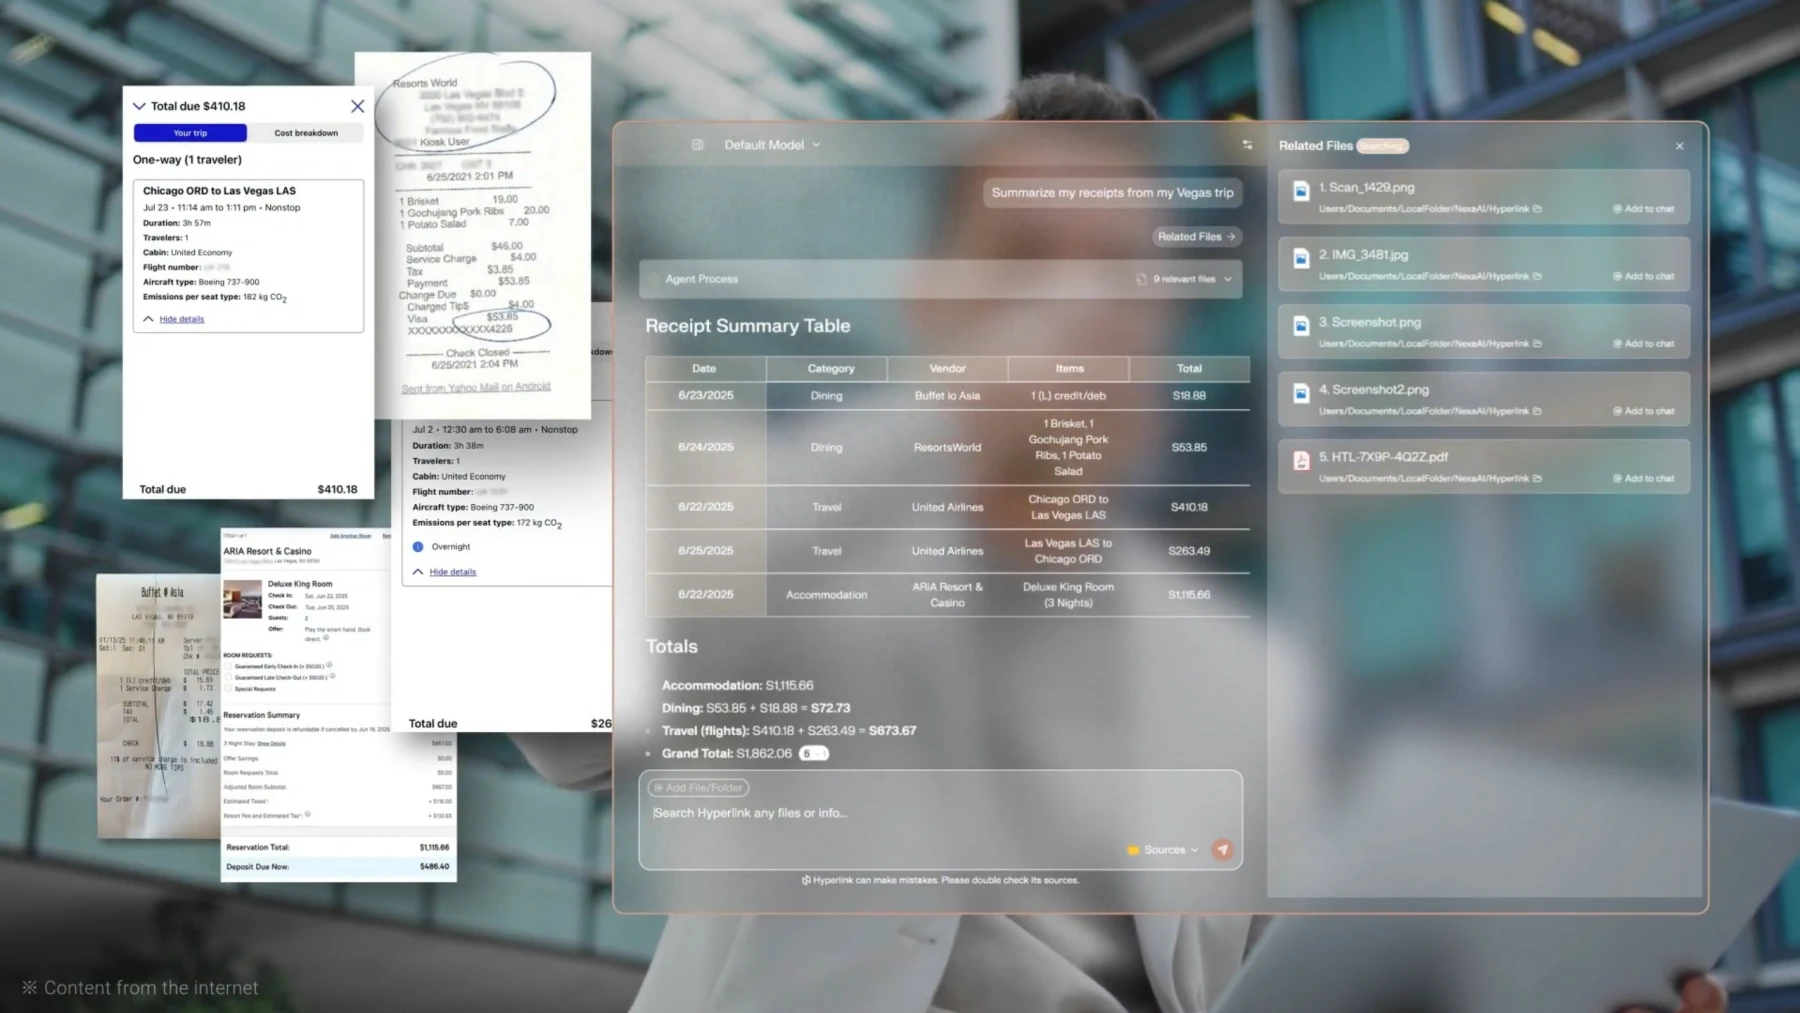Tick the Special Requests checkbox
1800x1013 pixels.
point(228,689)
